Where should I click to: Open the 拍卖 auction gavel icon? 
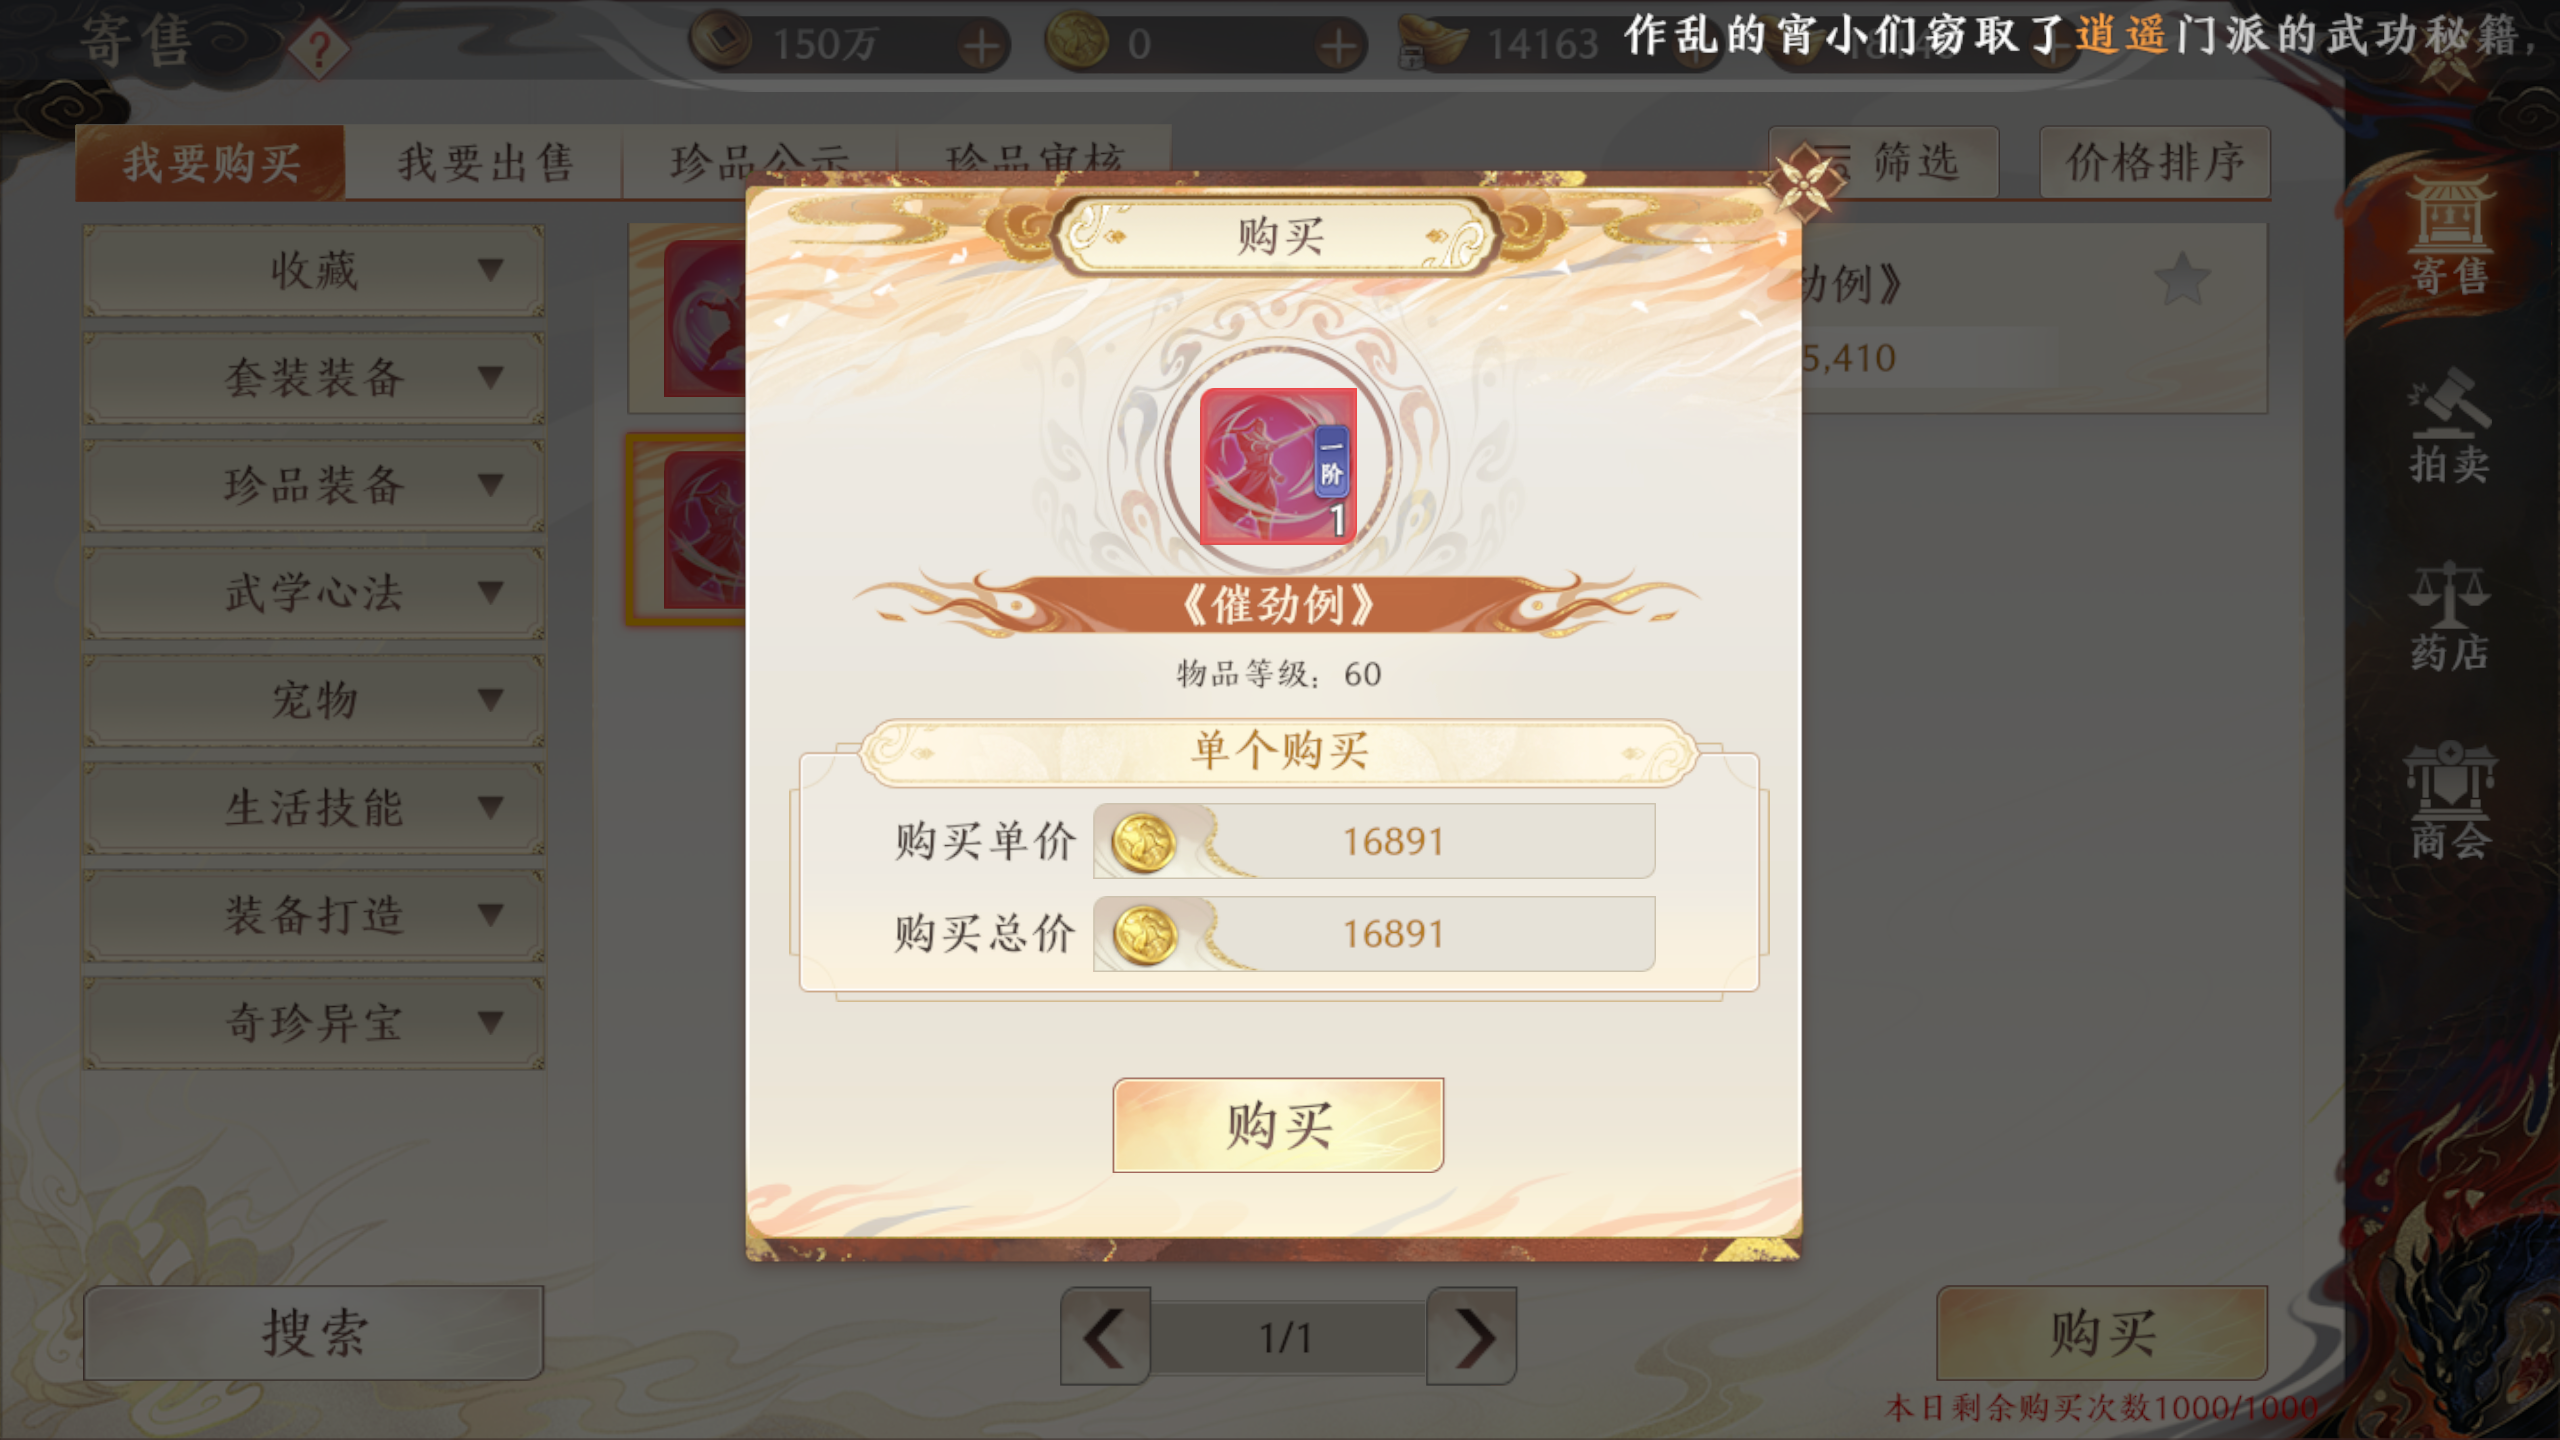(2448, 427)
